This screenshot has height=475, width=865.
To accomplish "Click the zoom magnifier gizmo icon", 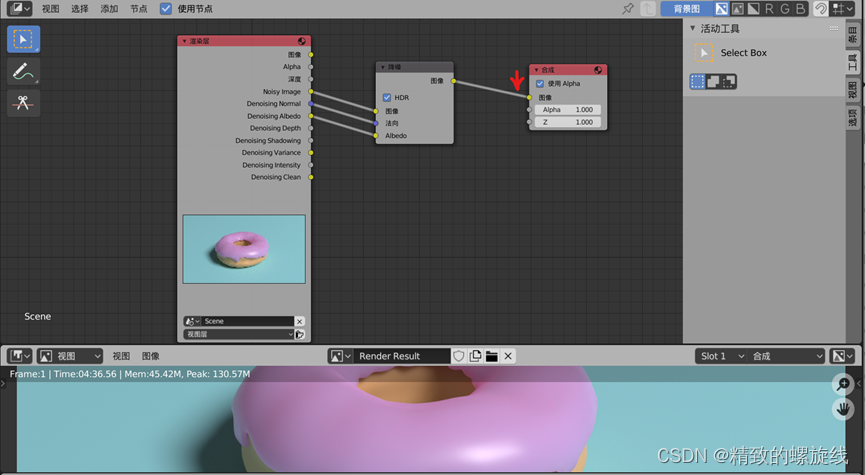I will (843, 383).
